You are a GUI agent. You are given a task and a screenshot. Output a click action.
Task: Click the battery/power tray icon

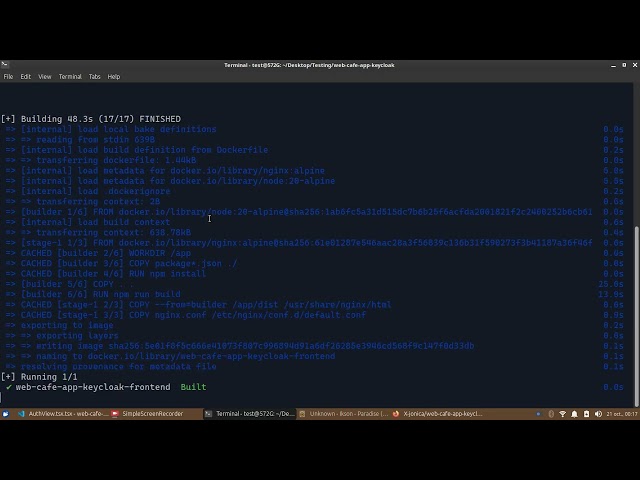click(x=587, y=414)
